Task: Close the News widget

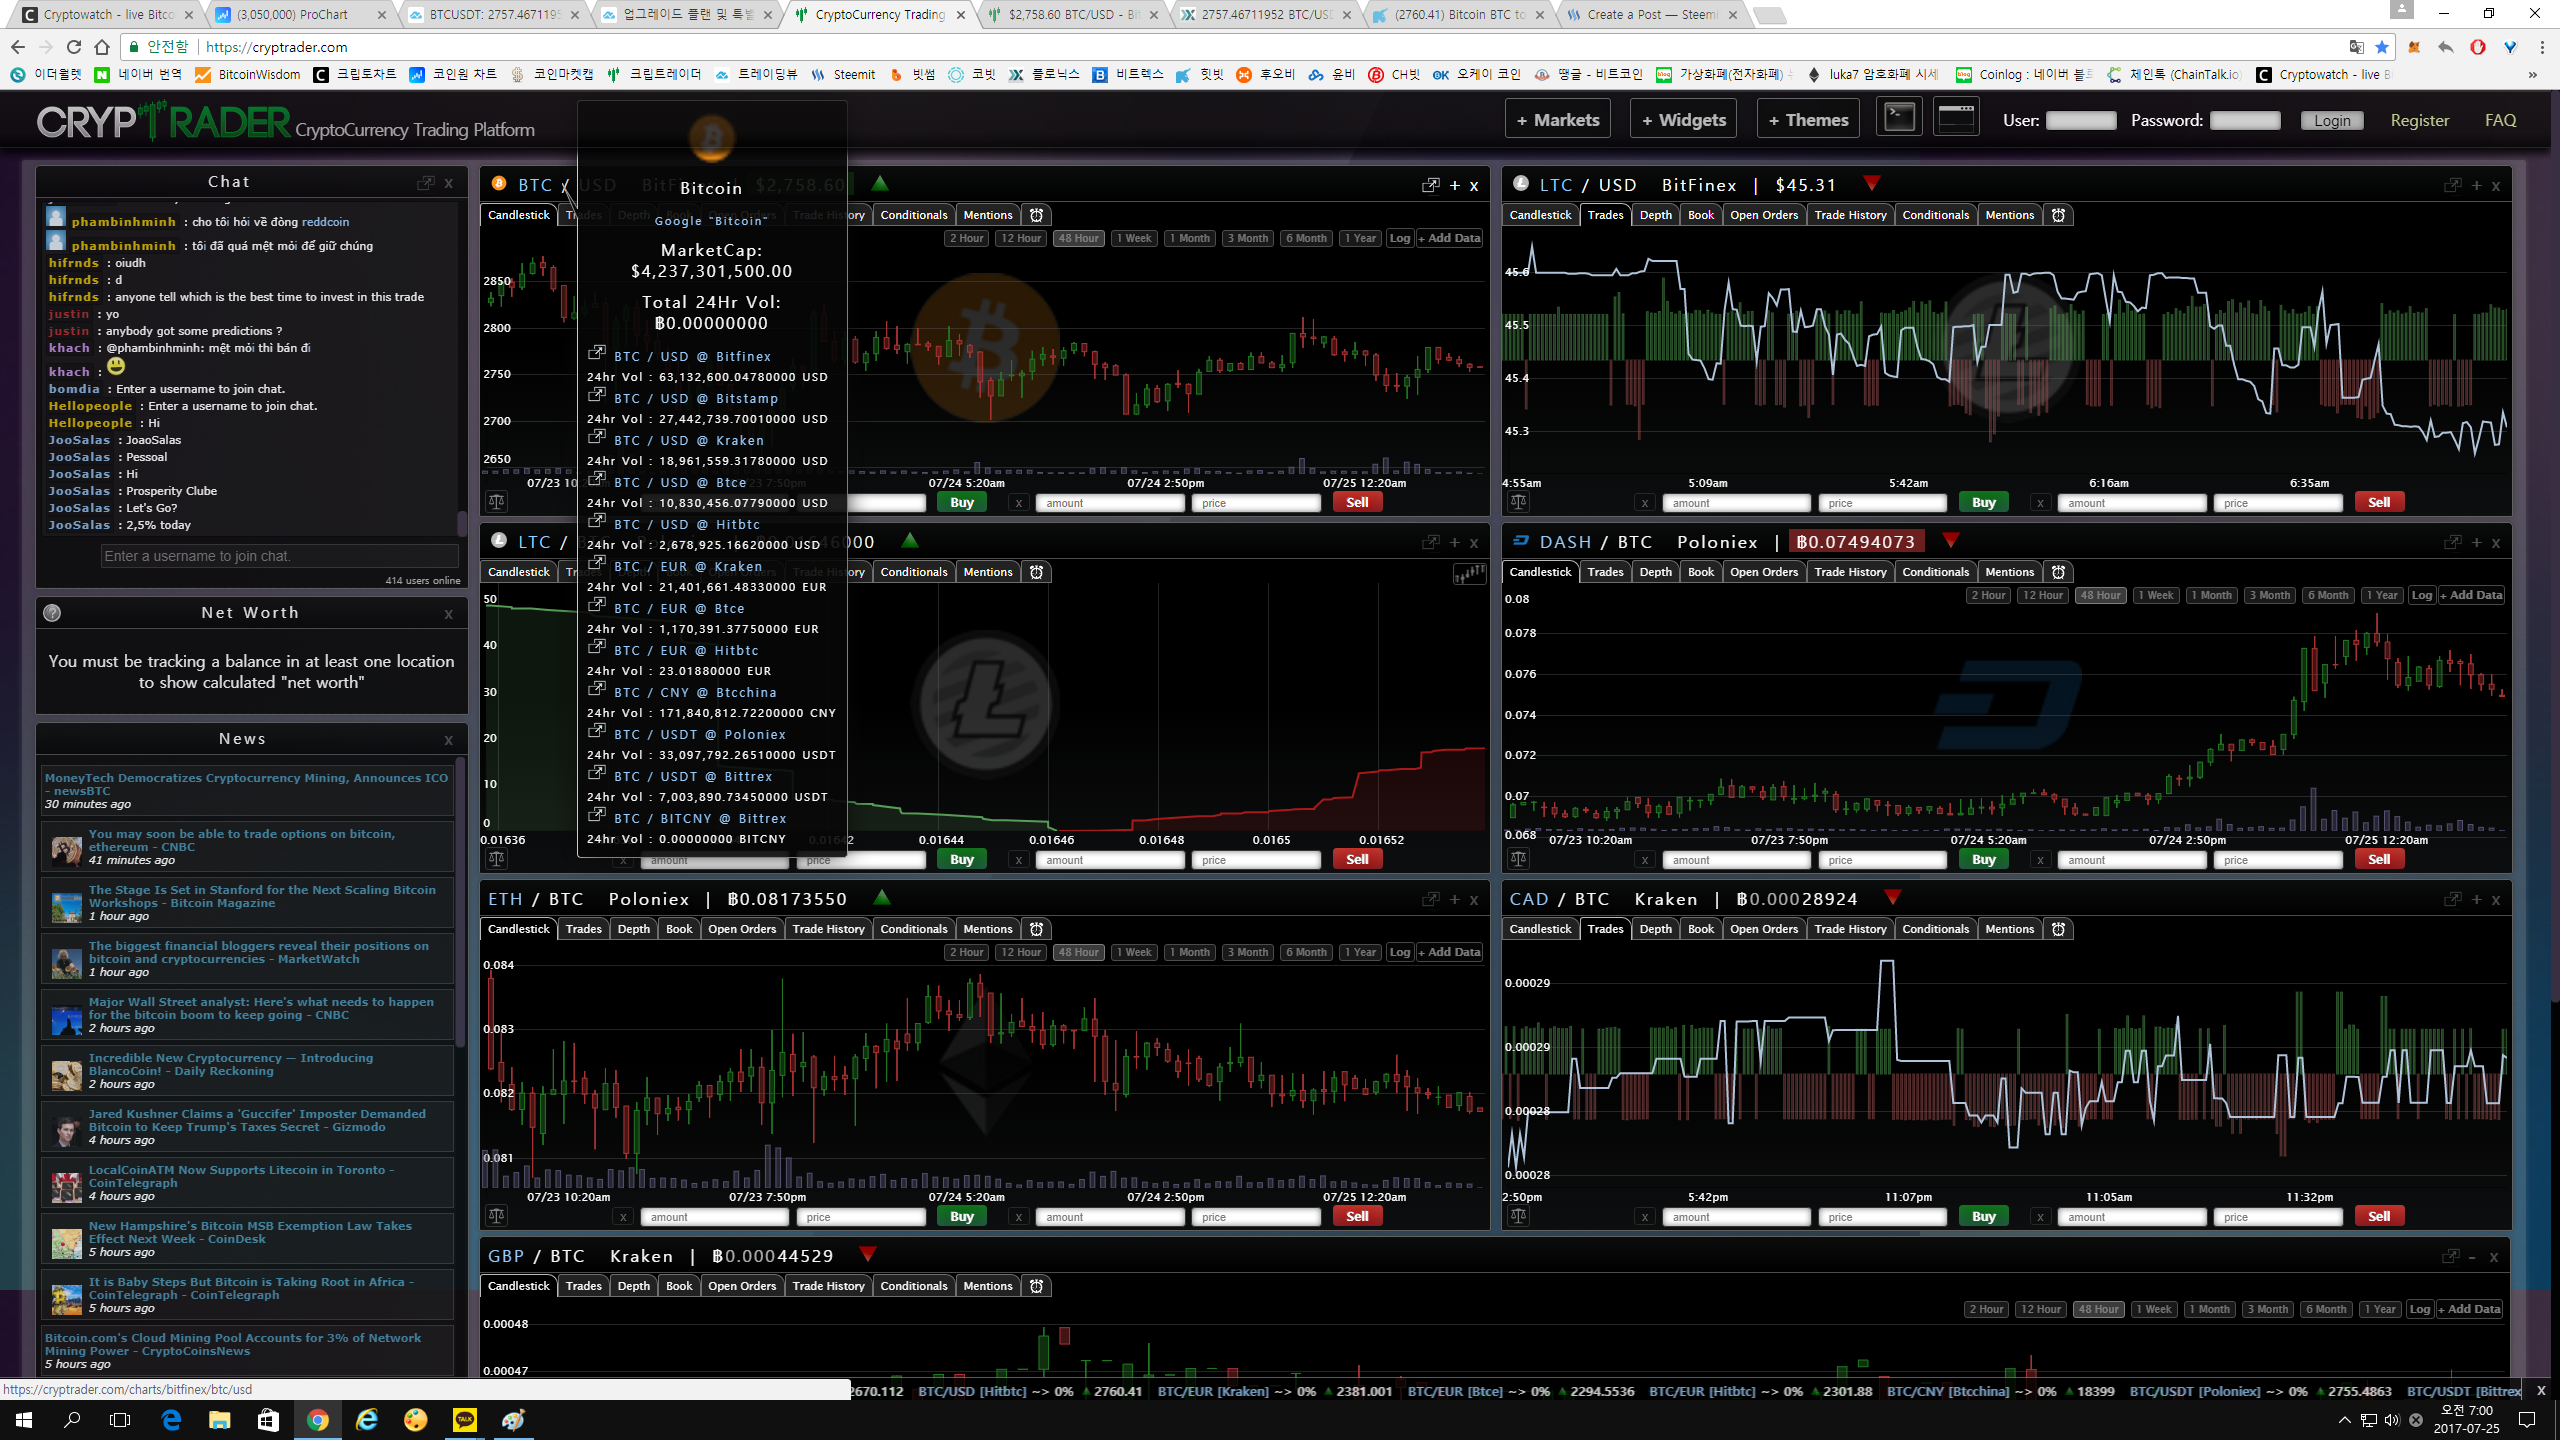Action: coord(449,740)
